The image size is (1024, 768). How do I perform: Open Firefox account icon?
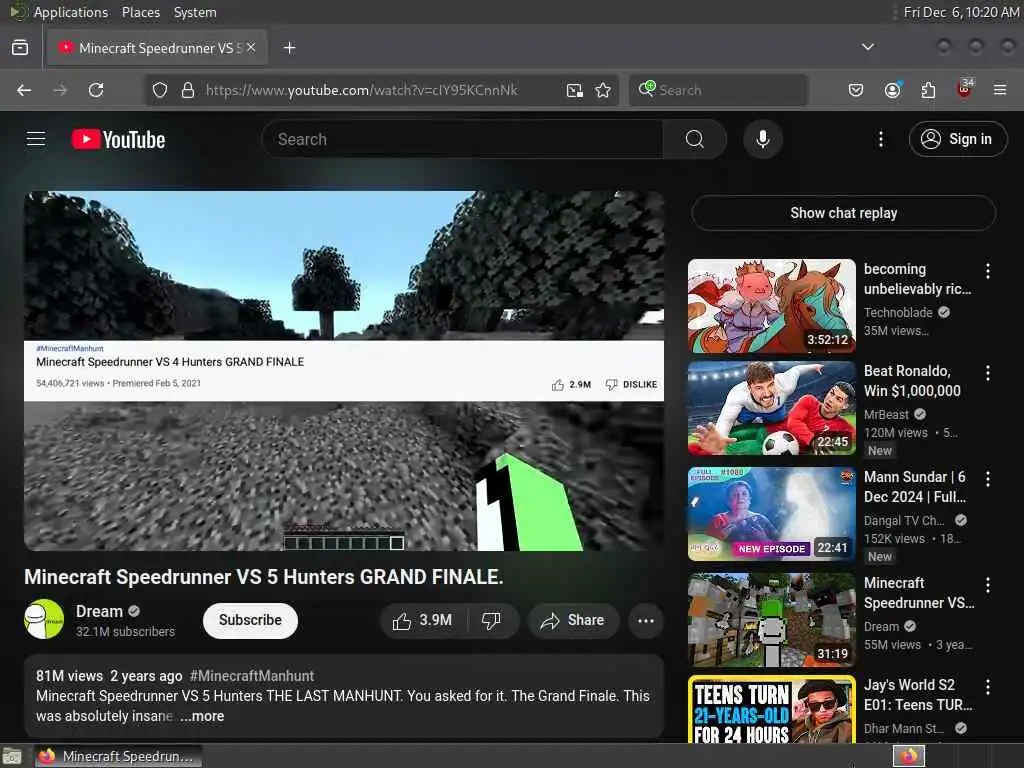[892, 90]
